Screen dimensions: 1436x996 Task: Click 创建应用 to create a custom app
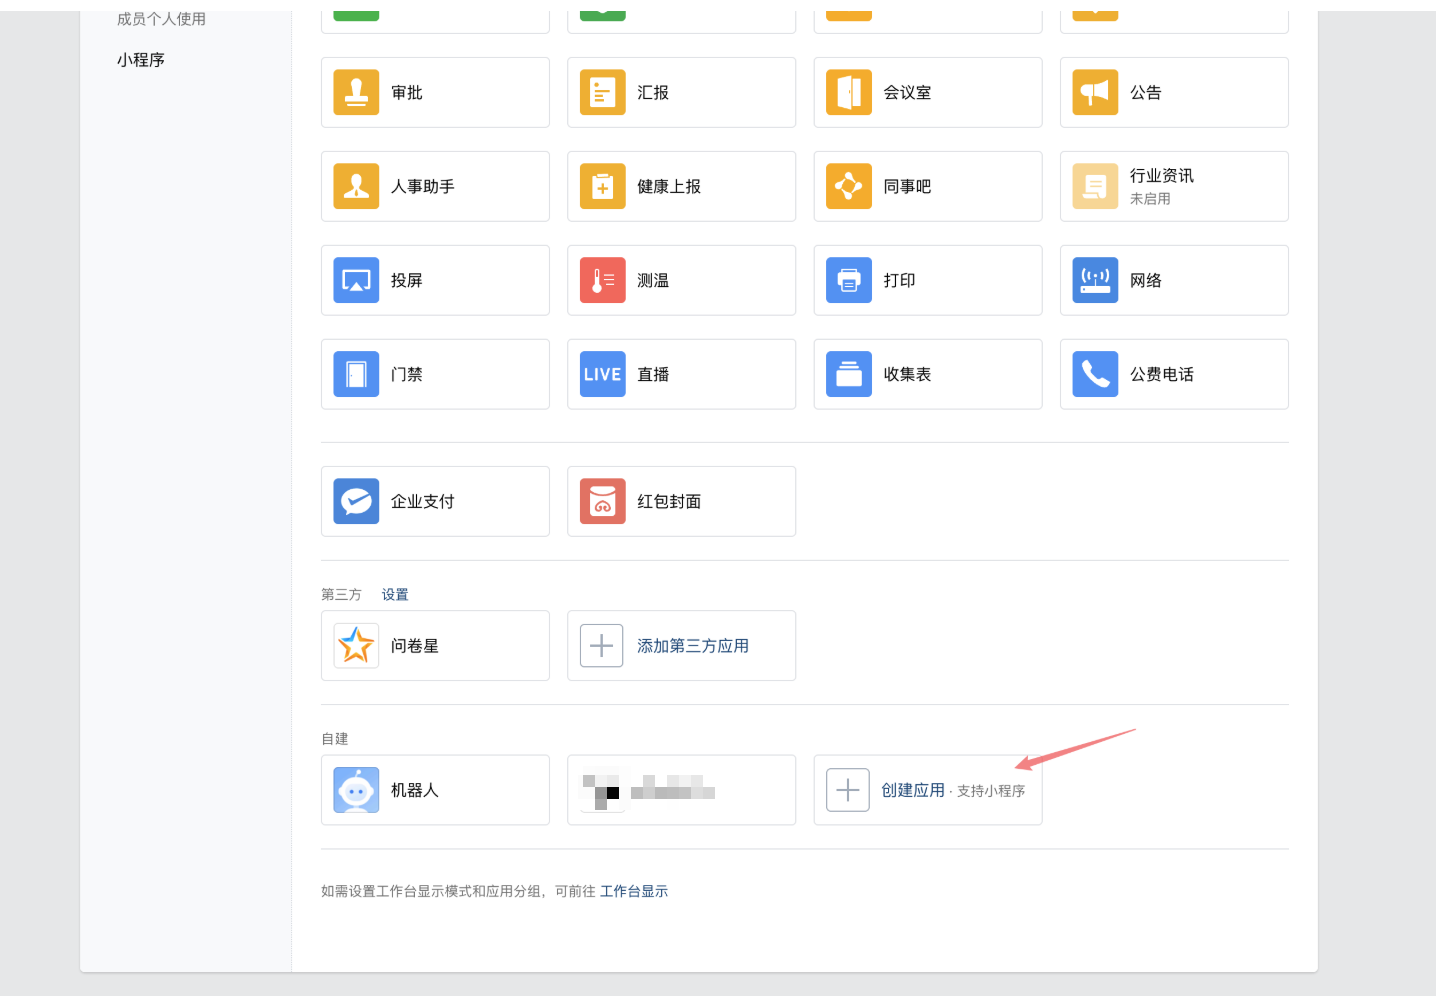(912, 790)
